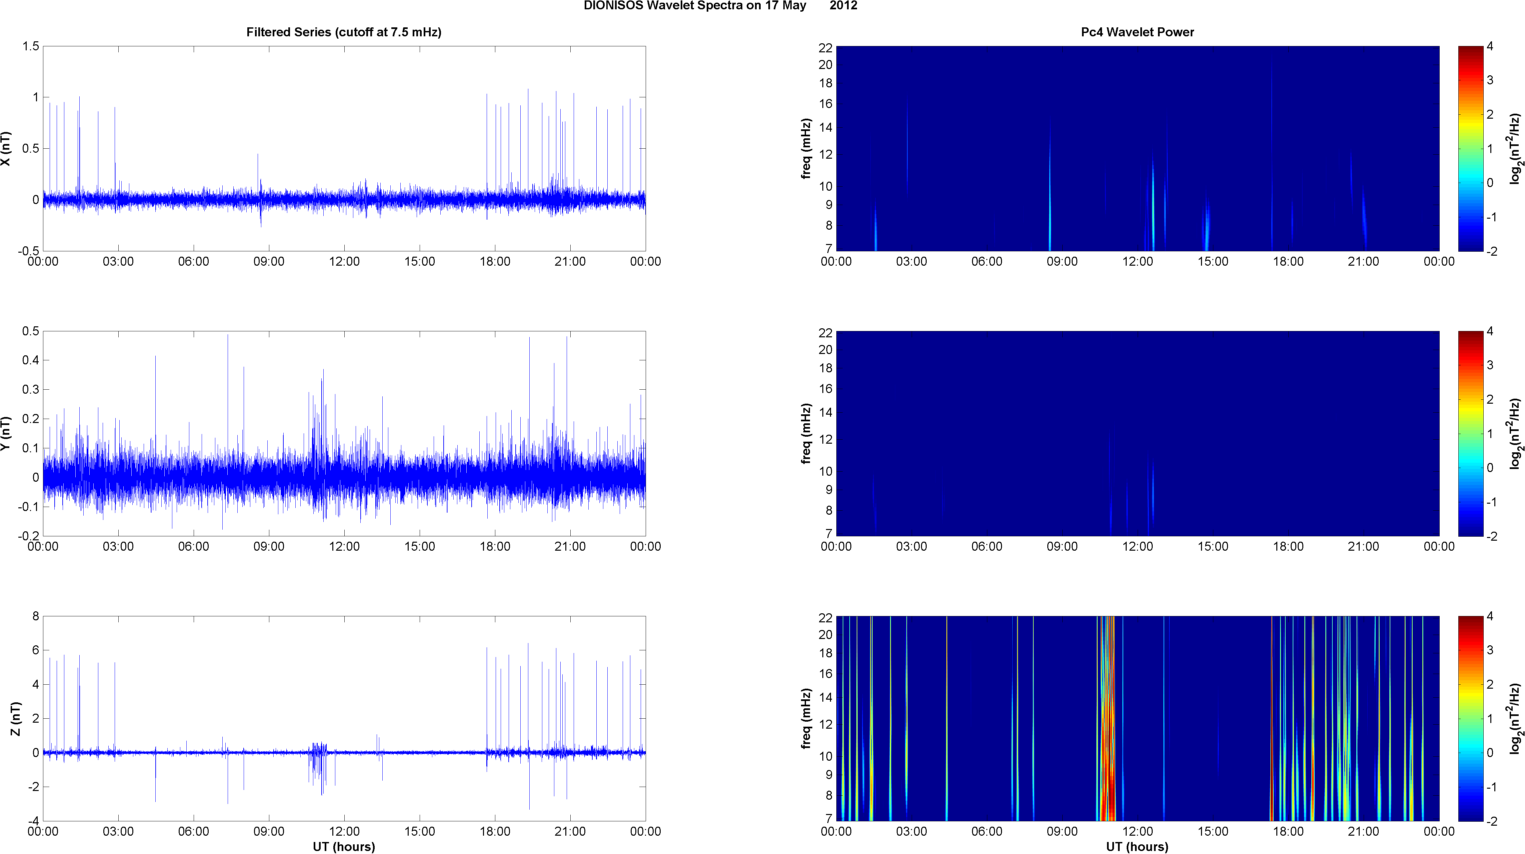
Task: Click the colorbar beside the middle spectrogram
Action: (x=1470, y=433)
